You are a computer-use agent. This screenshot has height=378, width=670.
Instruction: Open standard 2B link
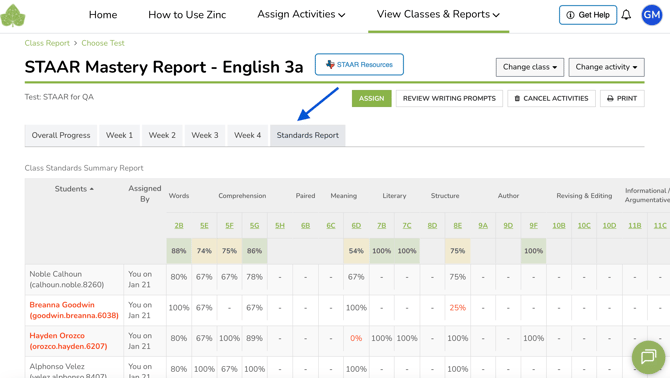[x=179, y=226]
